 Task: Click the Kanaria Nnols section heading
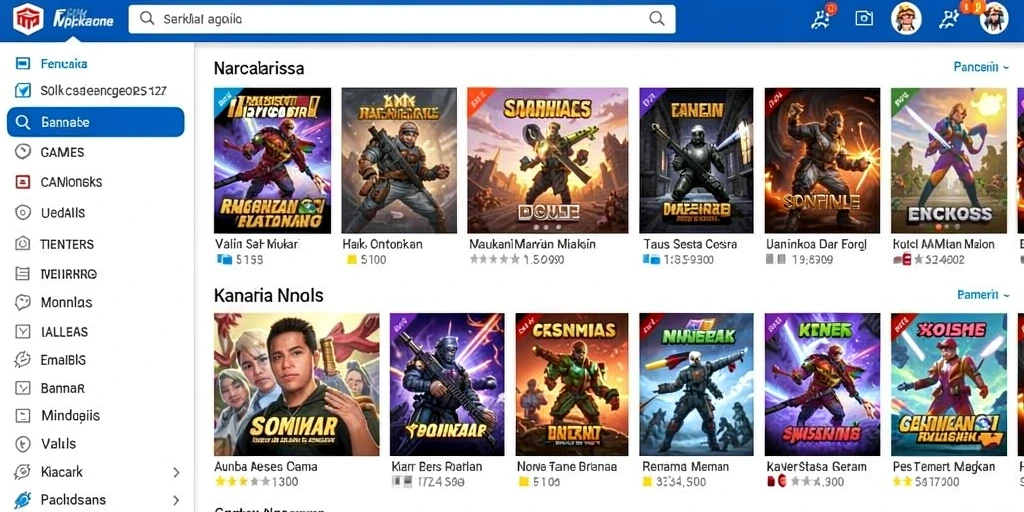tap(268, 295)
